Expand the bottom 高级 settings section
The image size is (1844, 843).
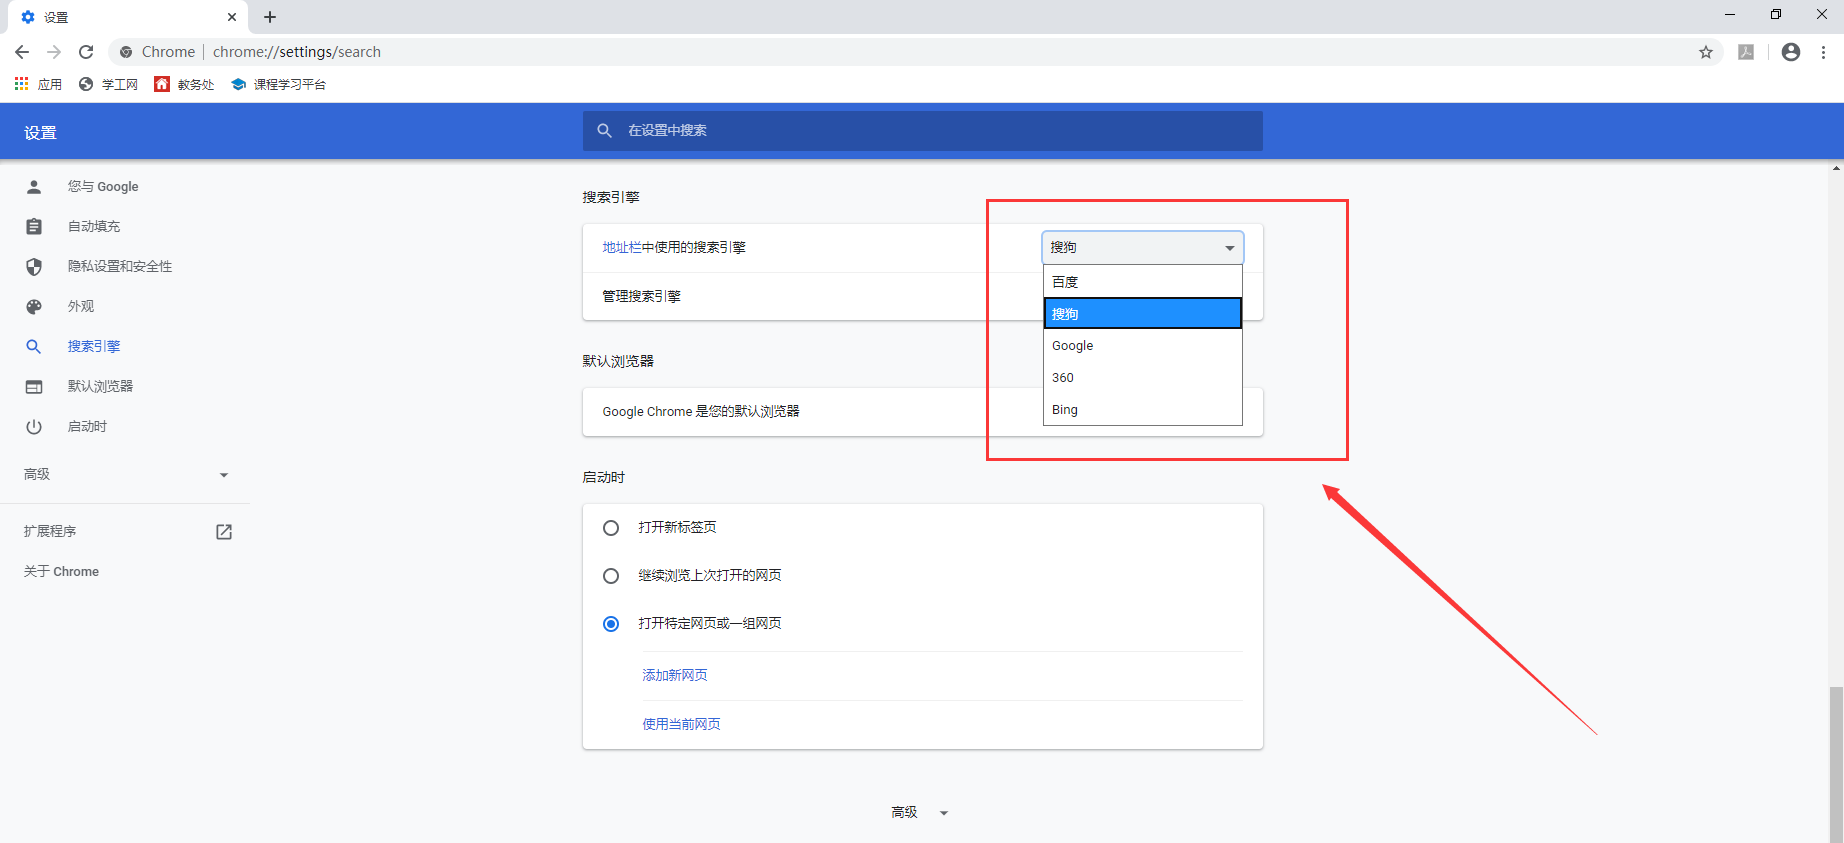click(919, 813)
